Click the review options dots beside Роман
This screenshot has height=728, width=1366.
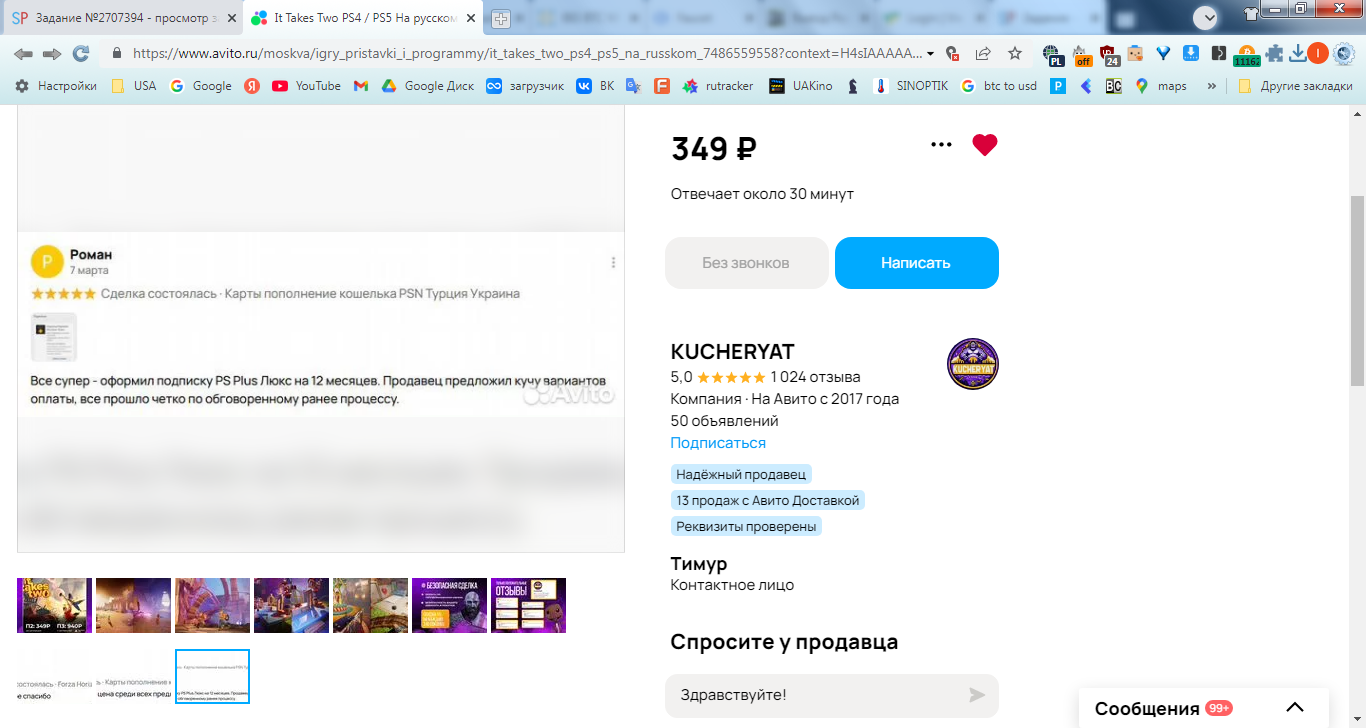coord(613,262)
